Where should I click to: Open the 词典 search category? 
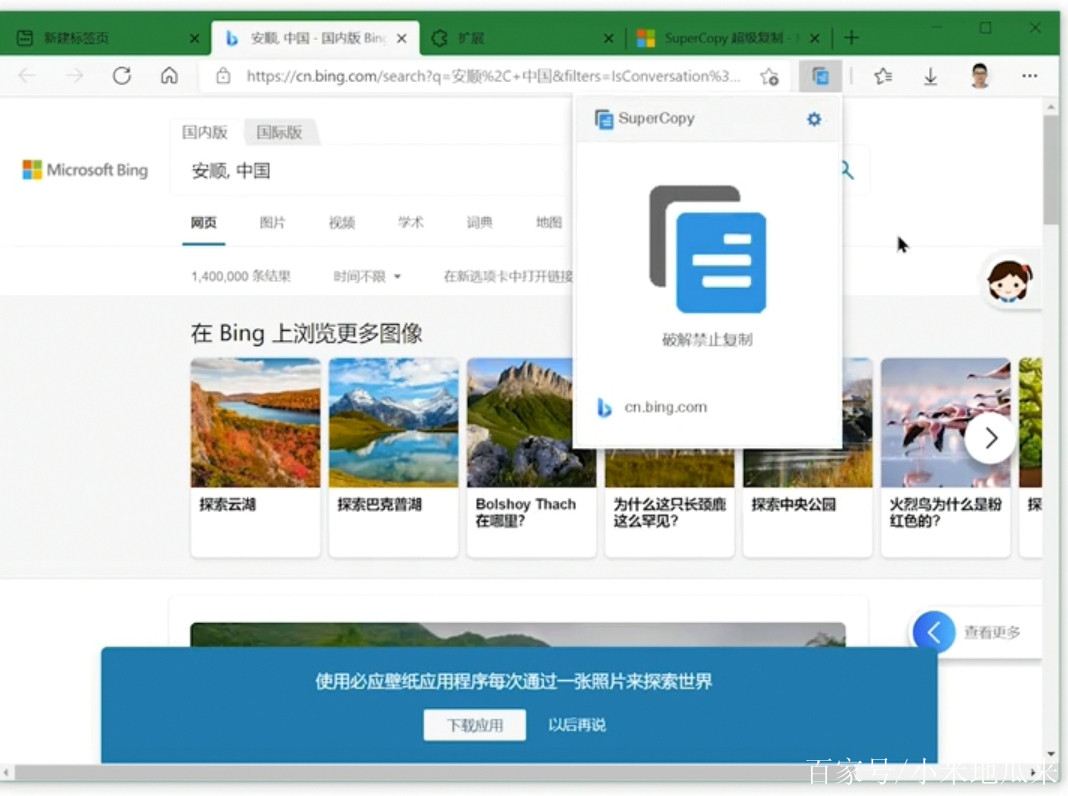(480, 222)
